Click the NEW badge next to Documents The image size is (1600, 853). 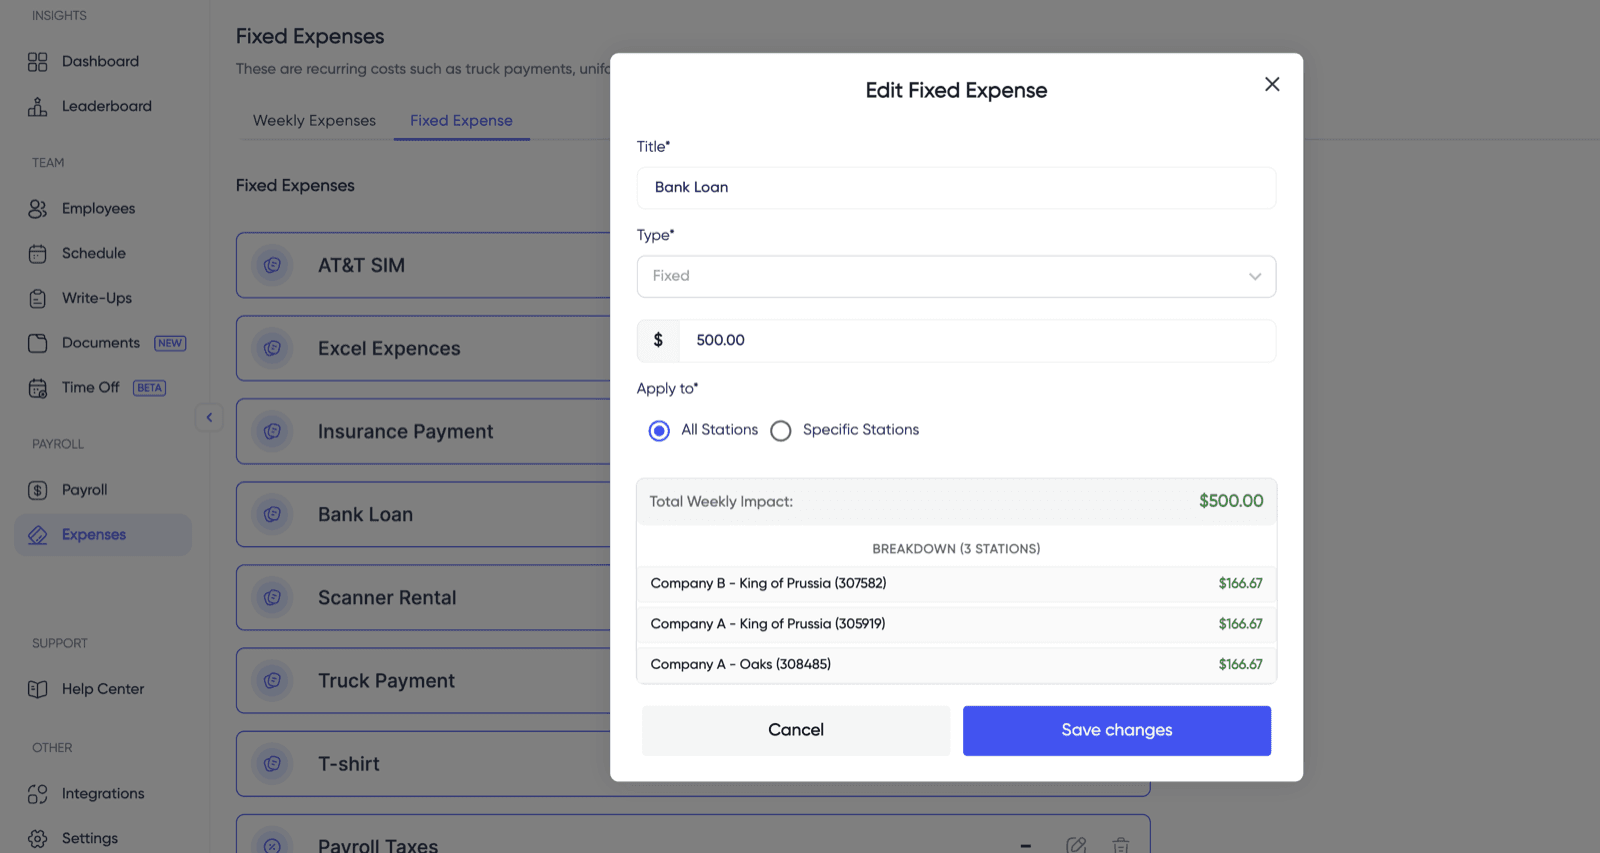(x=170, y=343)
